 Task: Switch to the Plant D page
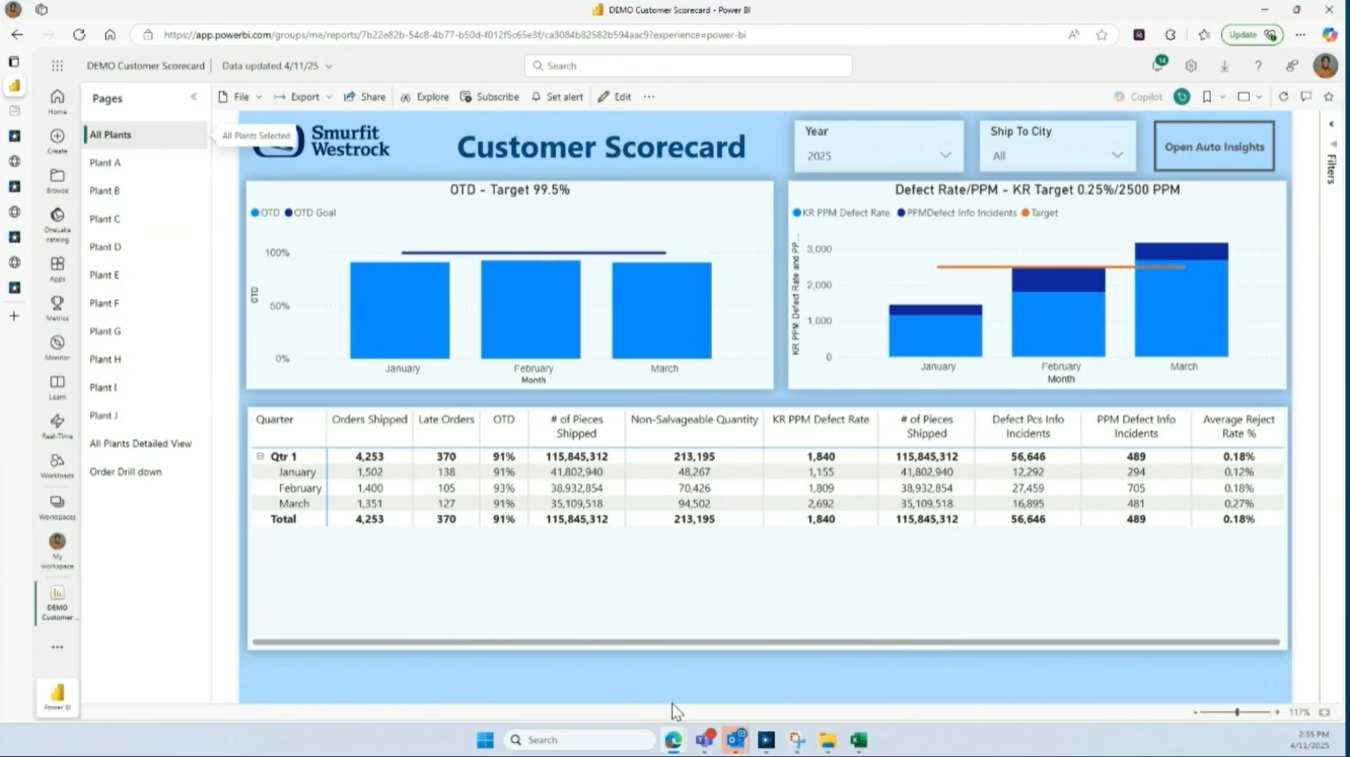coord(144,247)
